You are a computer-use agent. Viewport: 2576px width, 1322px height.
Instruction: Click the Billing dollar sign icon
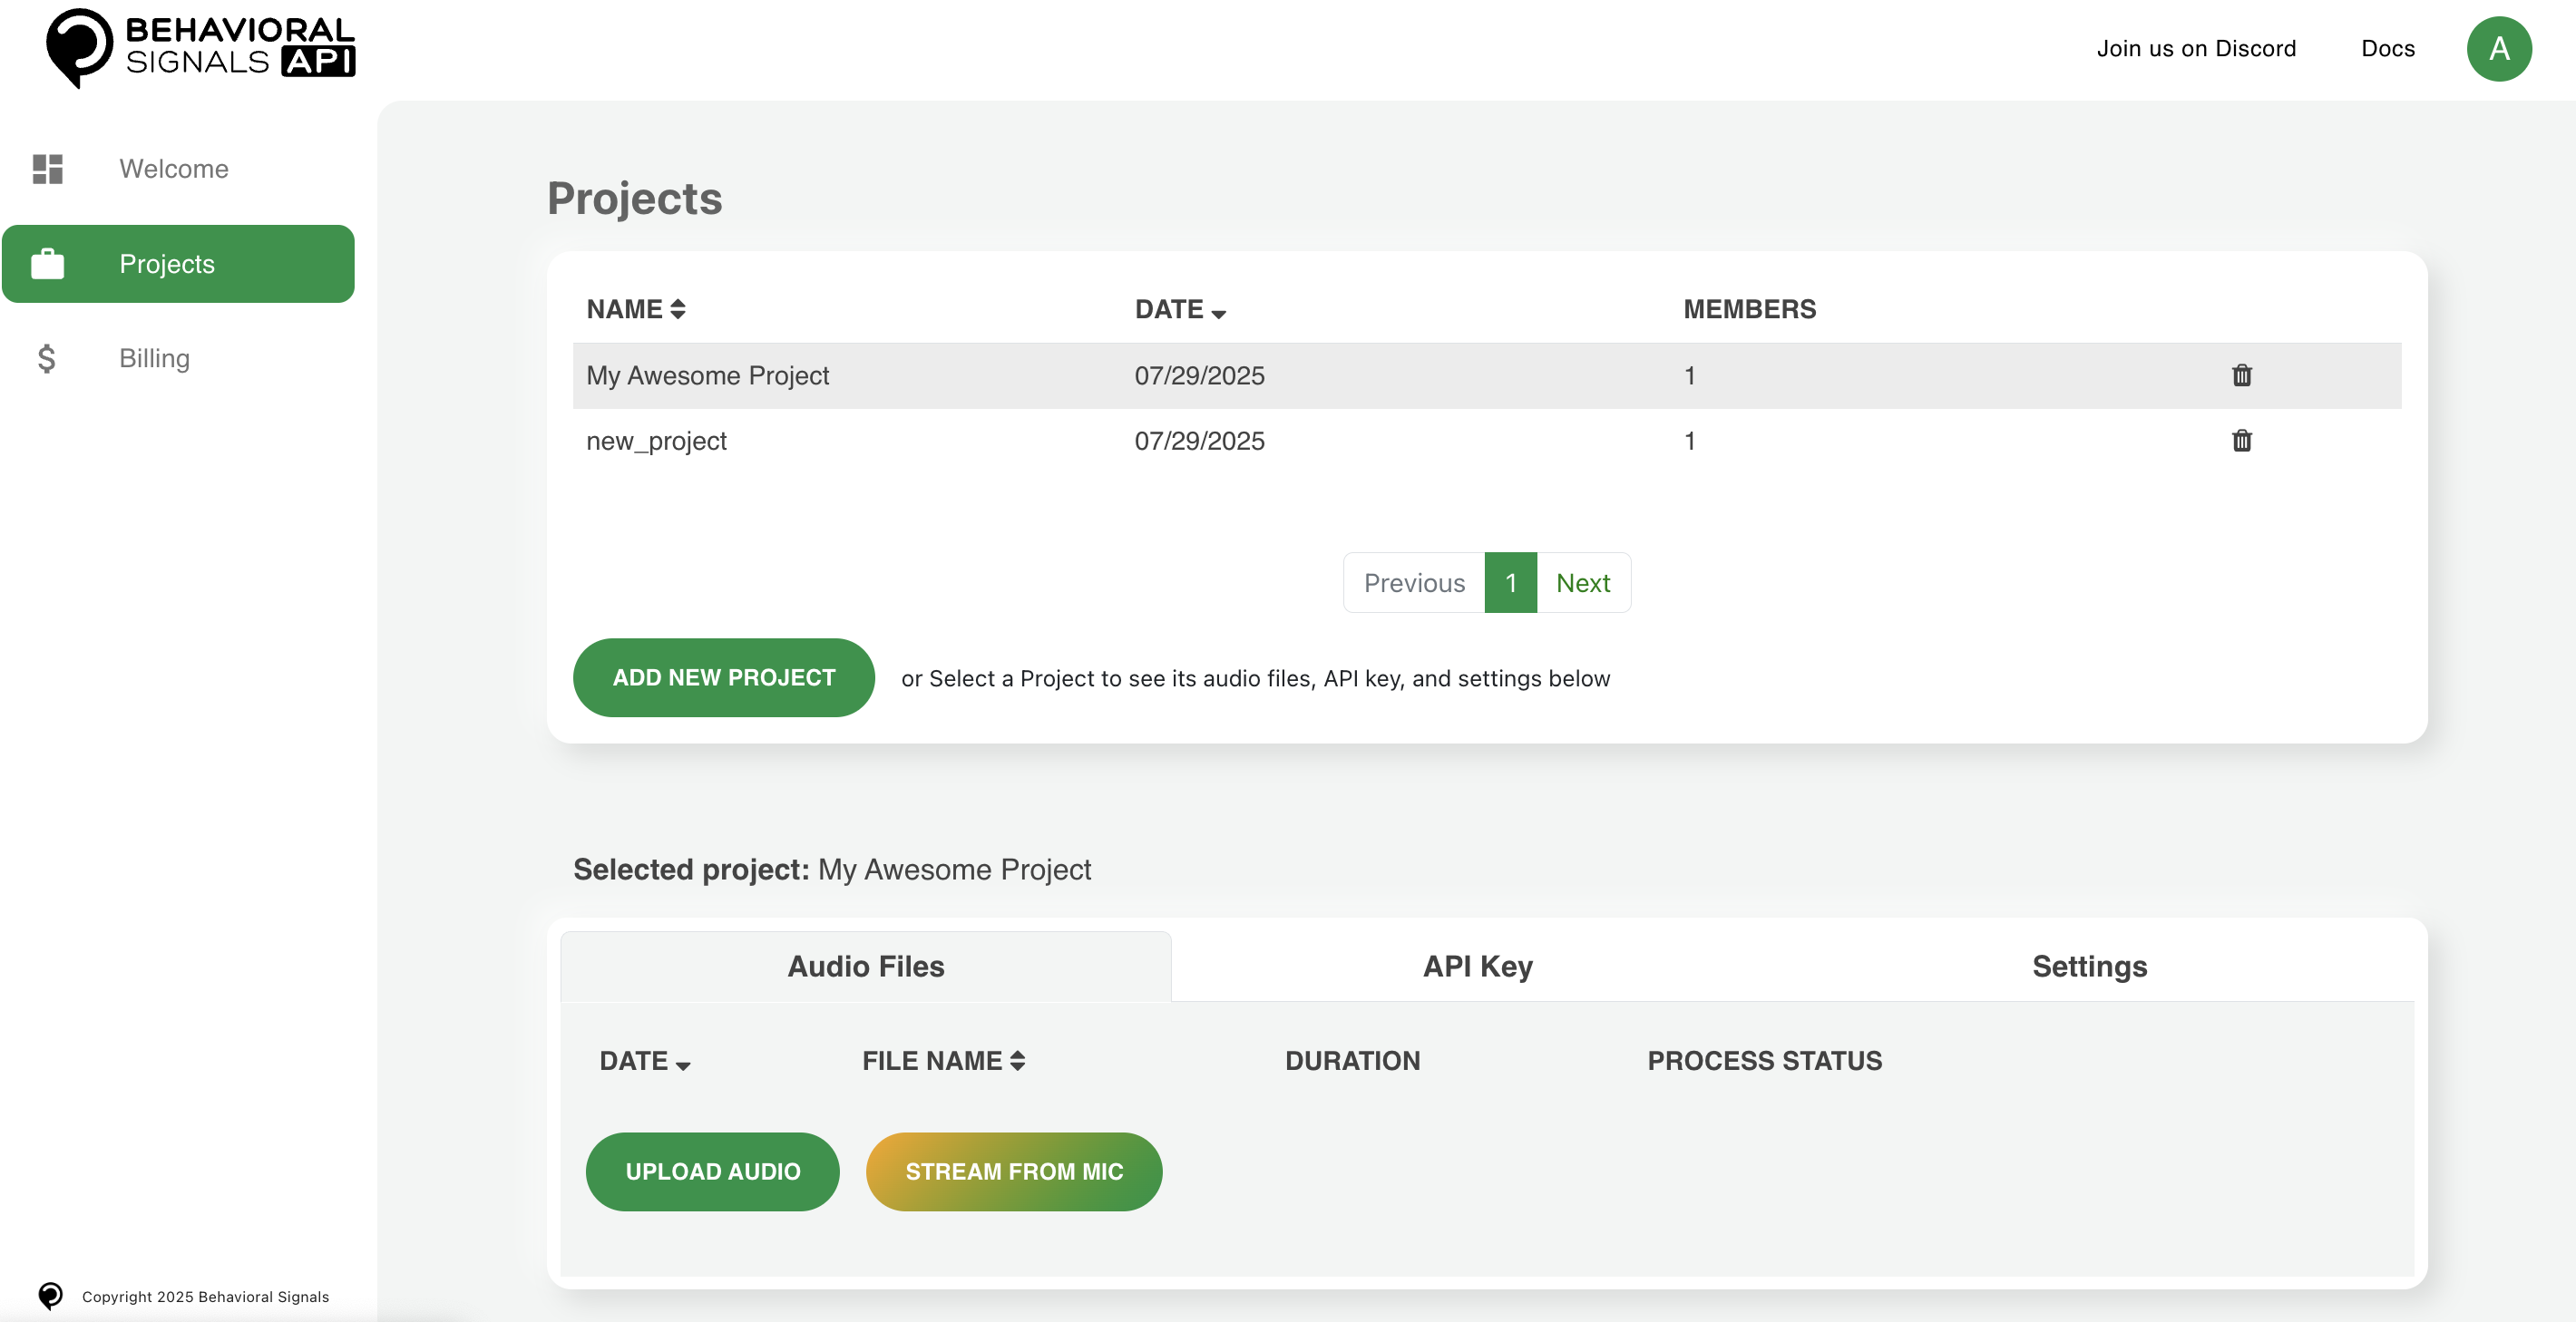tap(46, 358)
